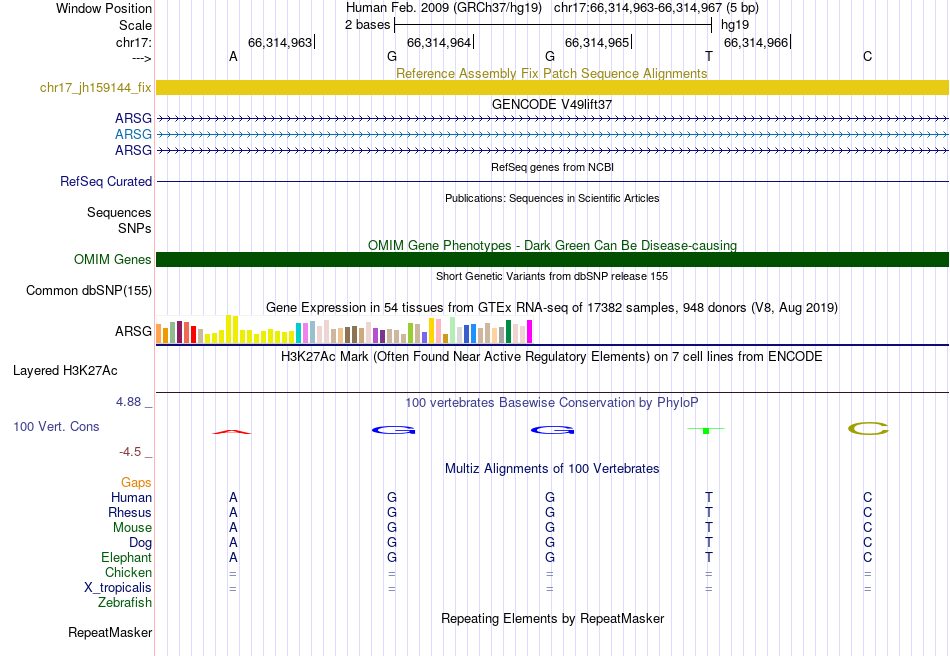950x656 pixels.
Task: Open the first ARSG GENCODE transcript label
Action: click(x=133, y=118)
